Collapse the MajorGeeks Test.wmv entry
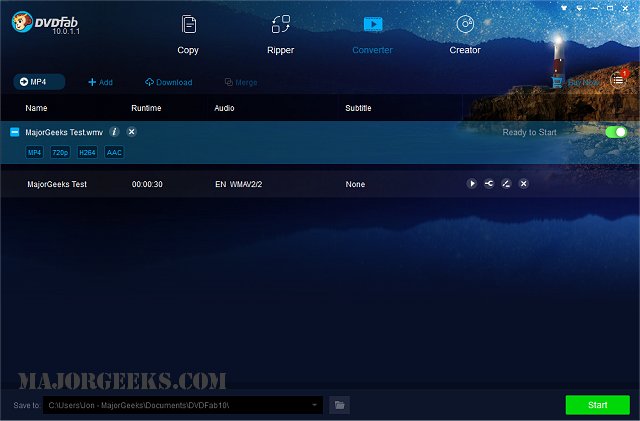Image resolution: width=640 pixels, height=421 pixels. click(x=14, y=132)
